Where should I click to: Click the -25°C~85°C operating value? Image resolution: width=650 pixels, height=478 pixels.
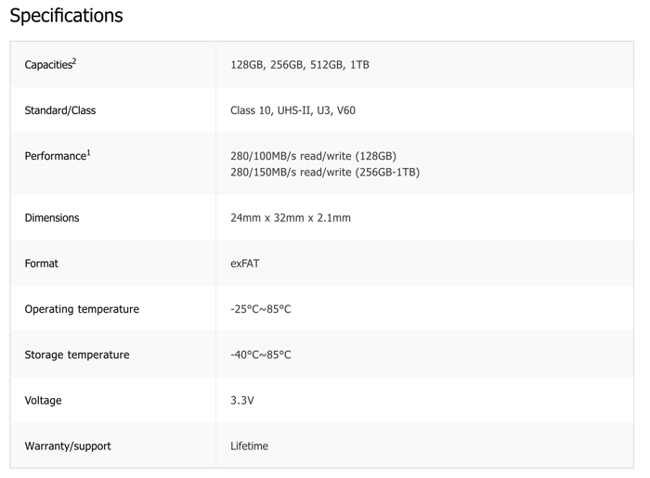tap(261, 309)
